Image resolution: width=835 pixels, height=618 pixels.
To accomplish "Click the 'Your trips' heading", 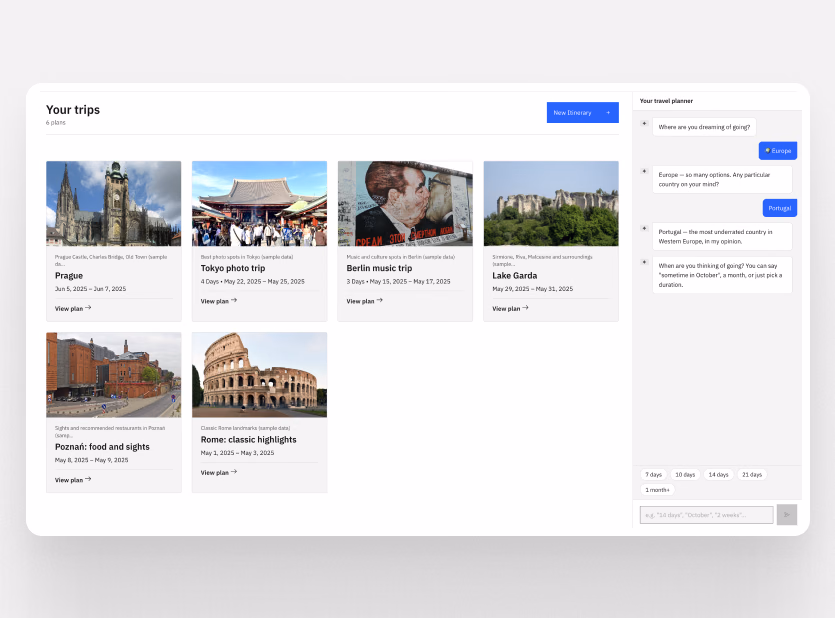I will (x=73, y=110).
